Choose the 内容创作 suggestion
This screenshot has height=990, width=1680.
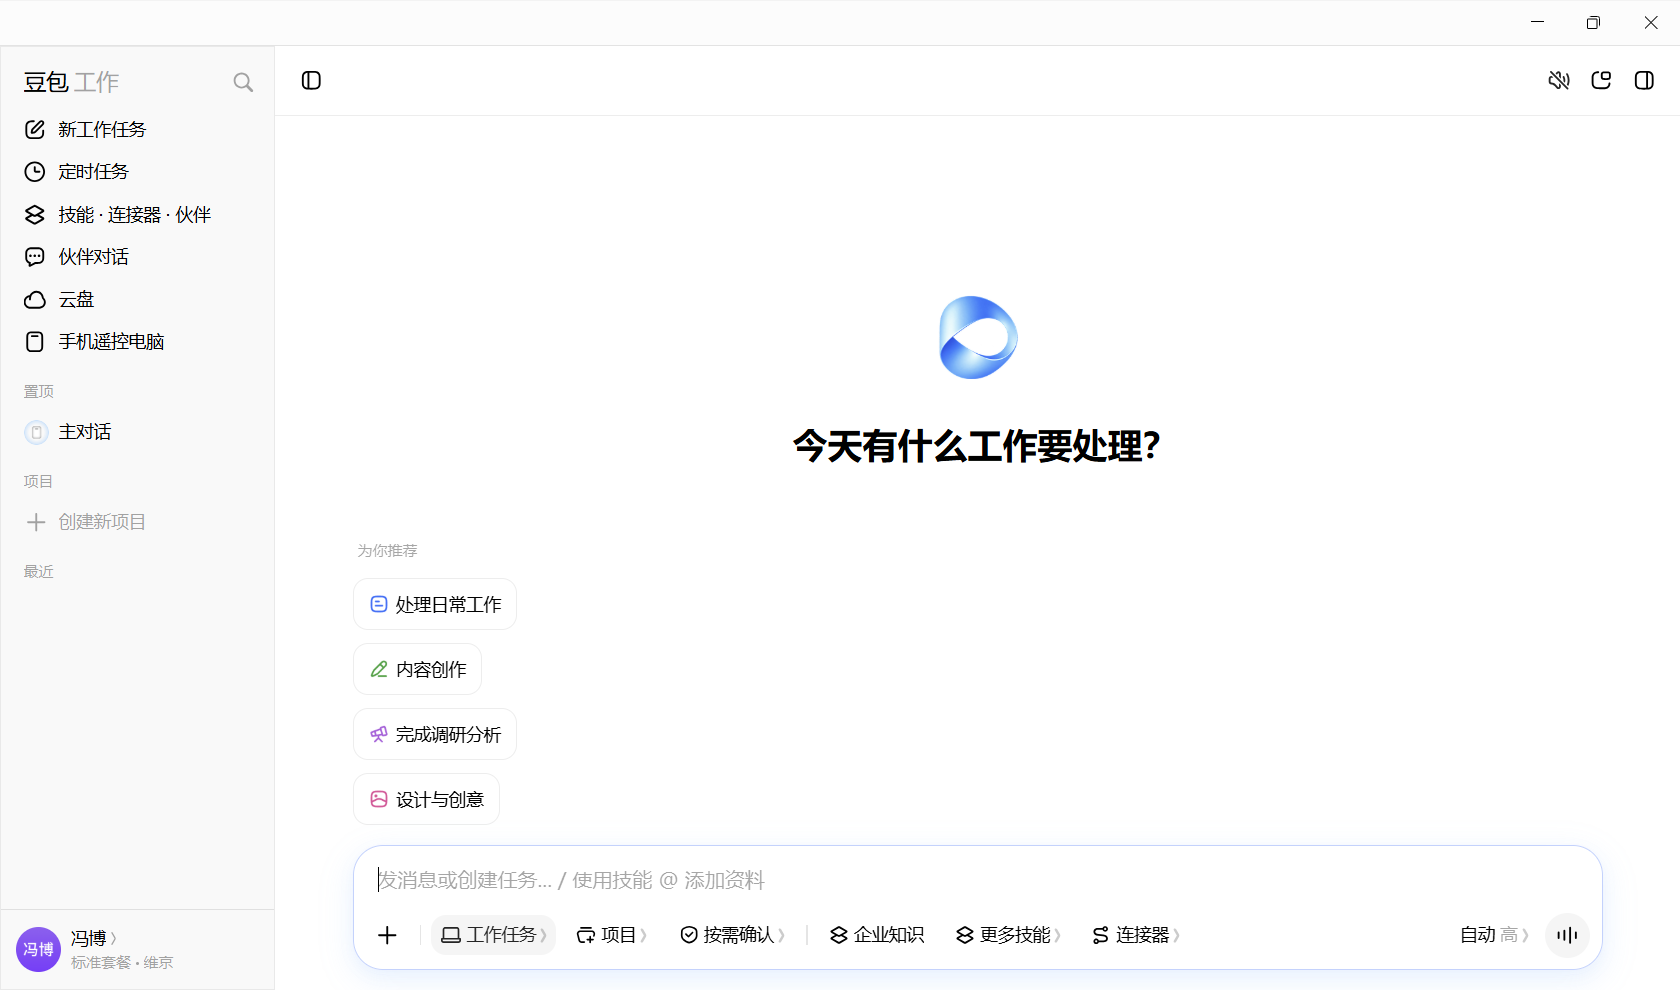tap(418, 669)
